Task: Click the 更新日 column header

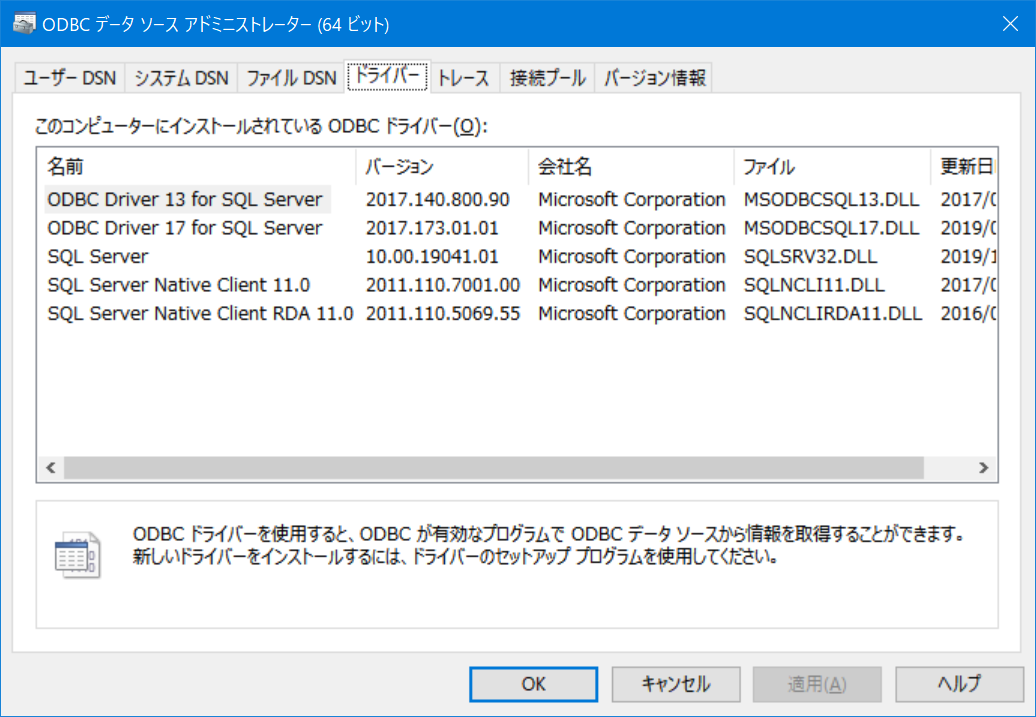Action: click(964, 167)
